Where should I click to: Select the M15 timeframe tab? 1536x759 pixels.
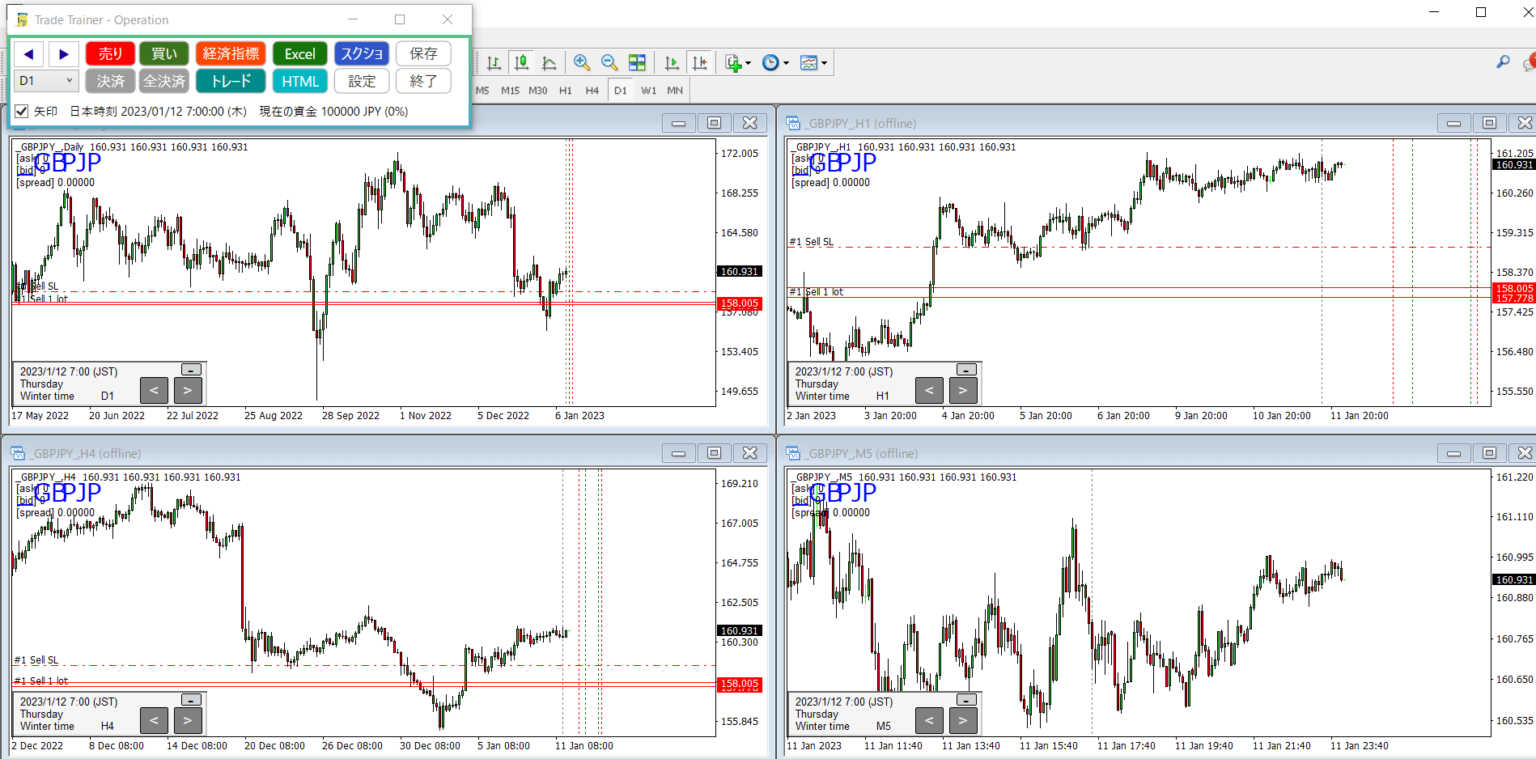pos(513,89)
